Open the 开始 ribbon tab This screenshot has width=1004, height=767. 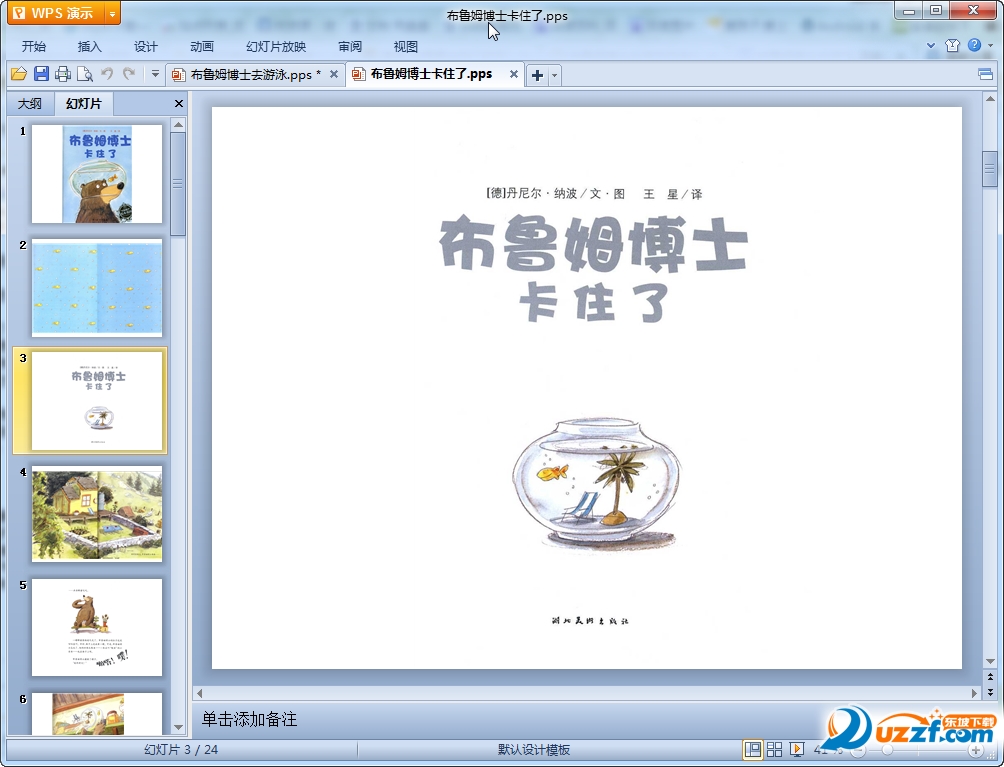click(x=34, y=47)
